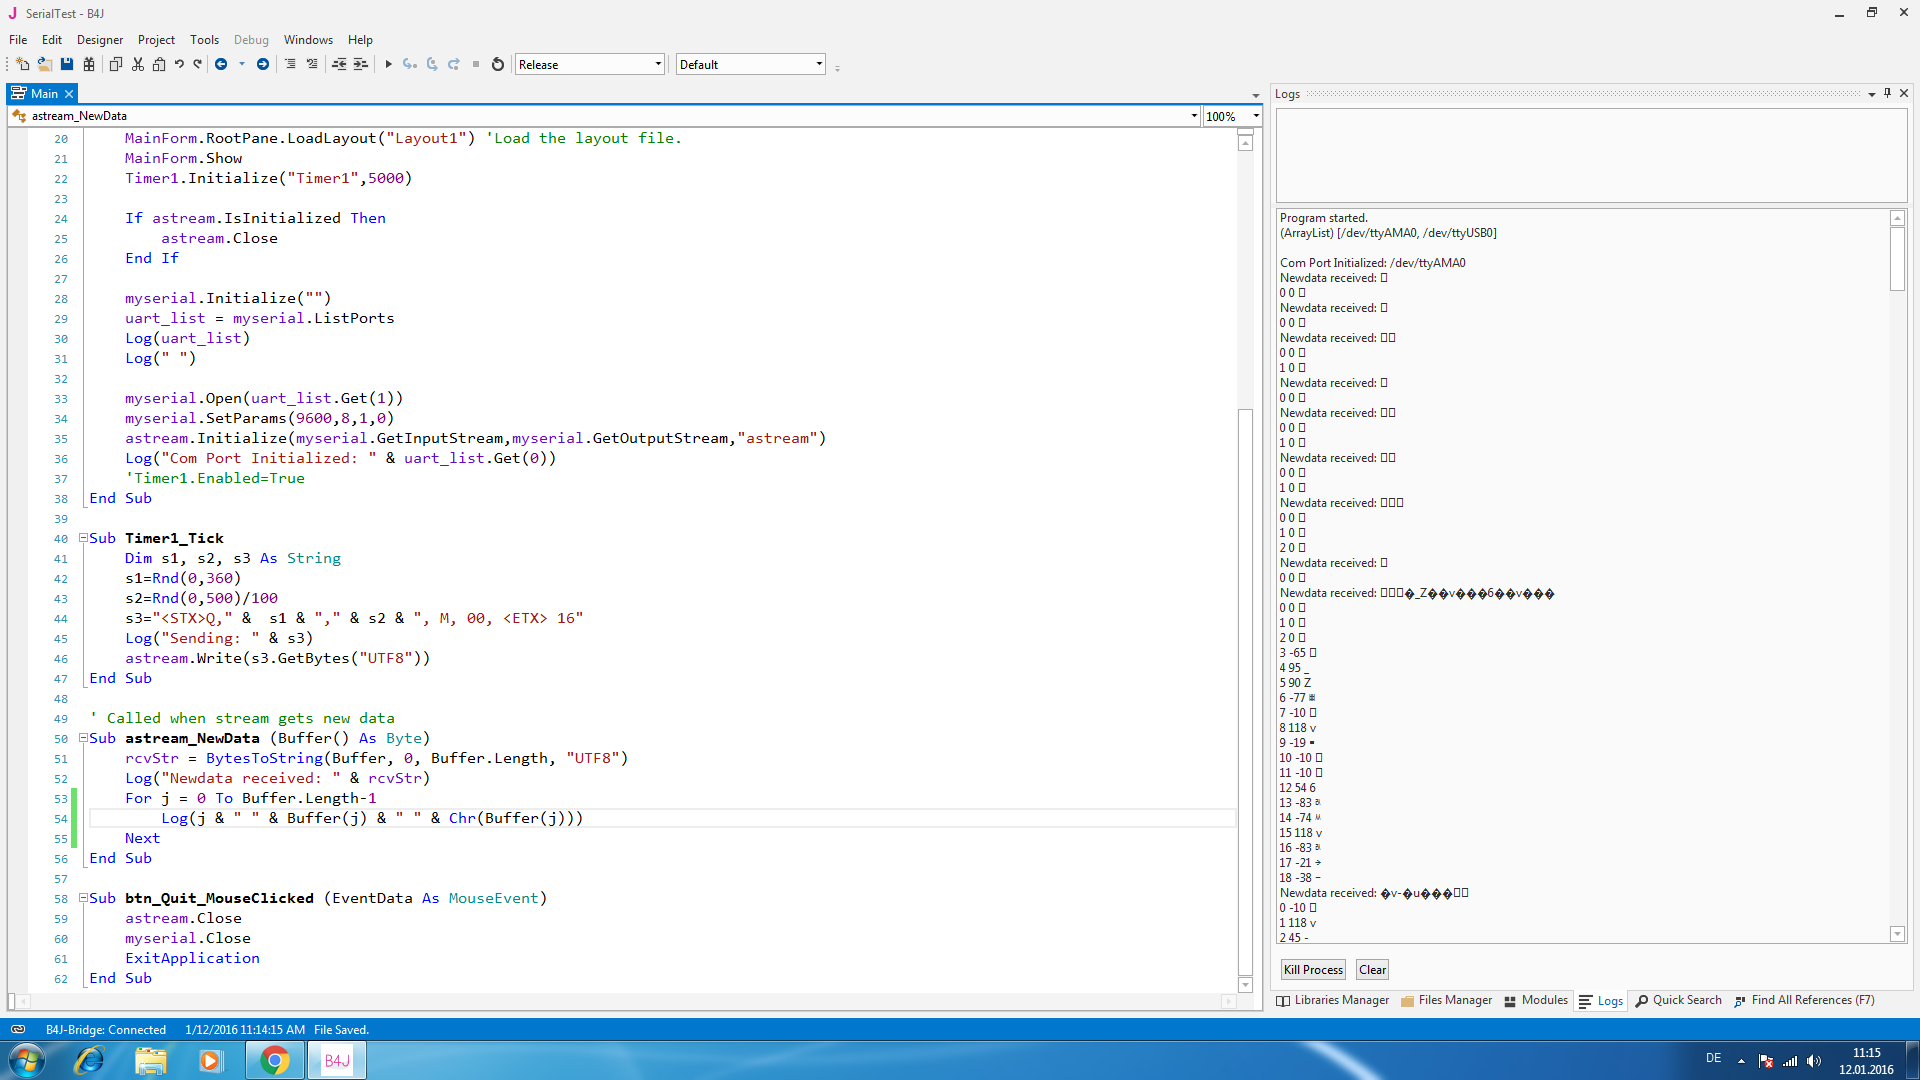Image resolution: width=1920 pixels, height=1080 pixels.
Task: Collapse the Timer1_Tick sub
Action: (x=84, y=538)
